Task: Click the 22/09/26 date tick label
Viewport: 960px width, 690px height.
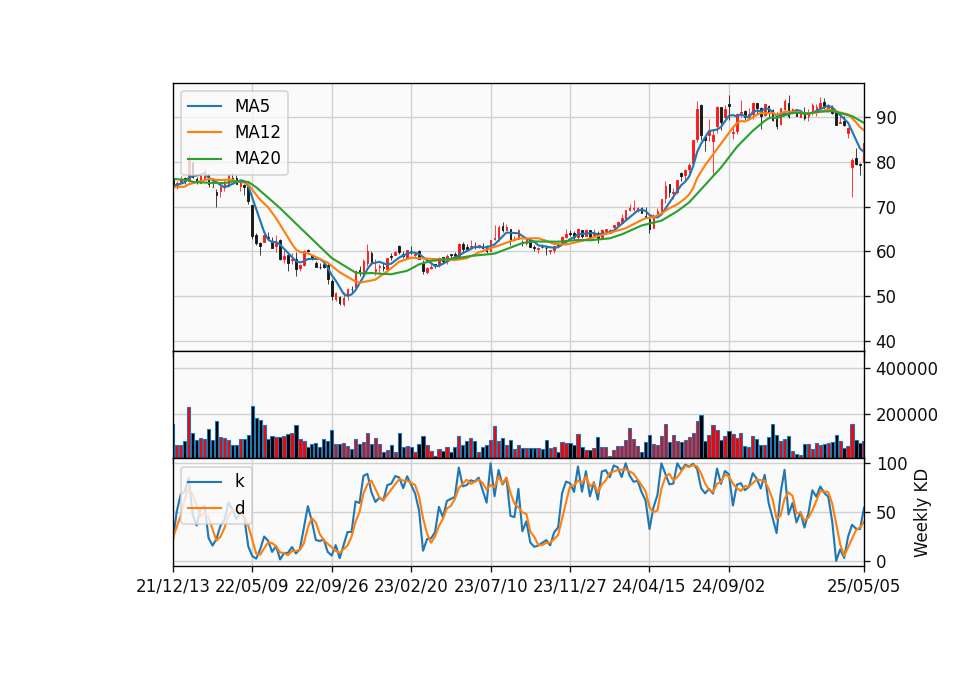Action: click(331, 586)
